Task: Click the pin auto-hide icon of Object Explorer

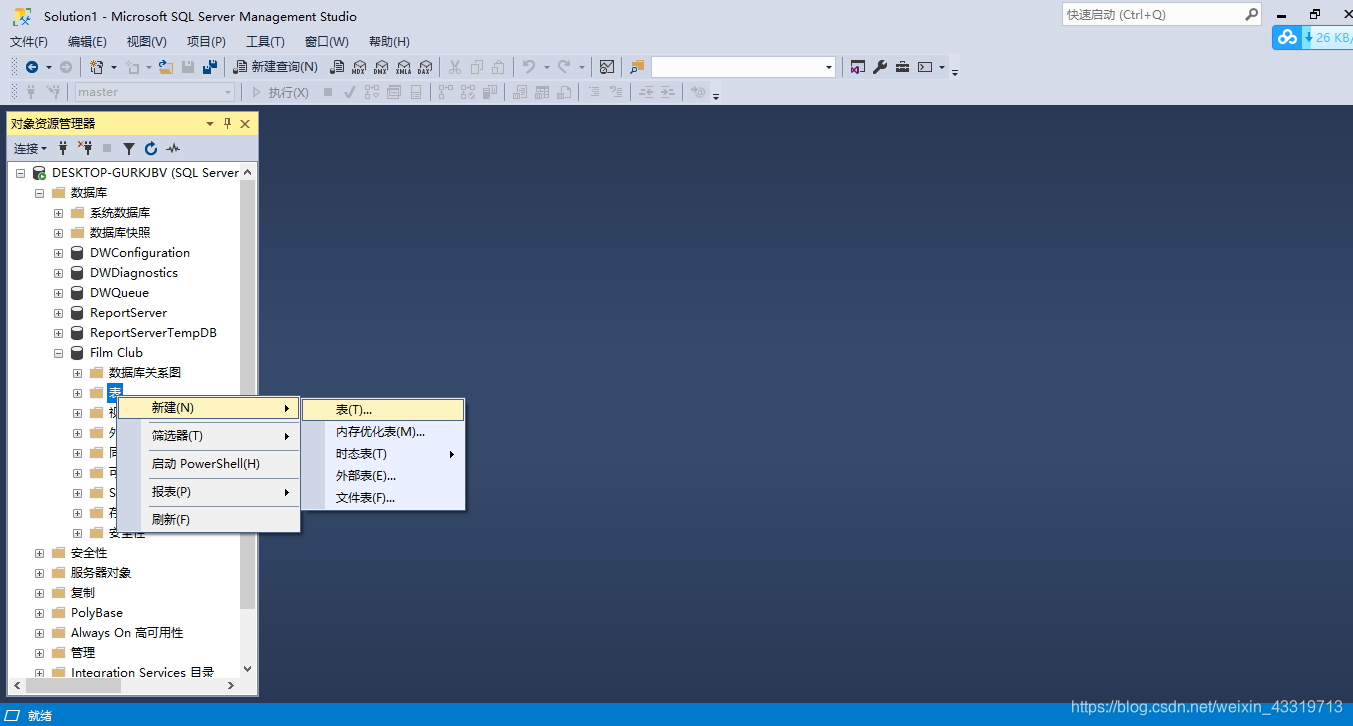Action: [227, 123]
